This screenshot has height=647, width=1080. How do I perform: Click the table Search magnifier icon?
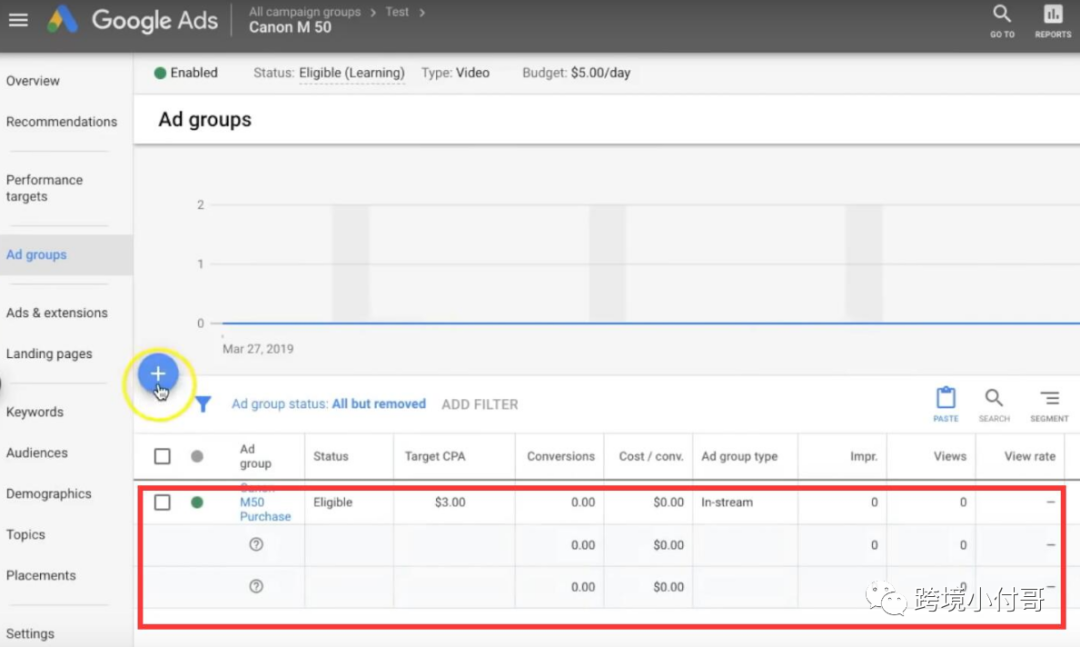(x=994, y=404)
